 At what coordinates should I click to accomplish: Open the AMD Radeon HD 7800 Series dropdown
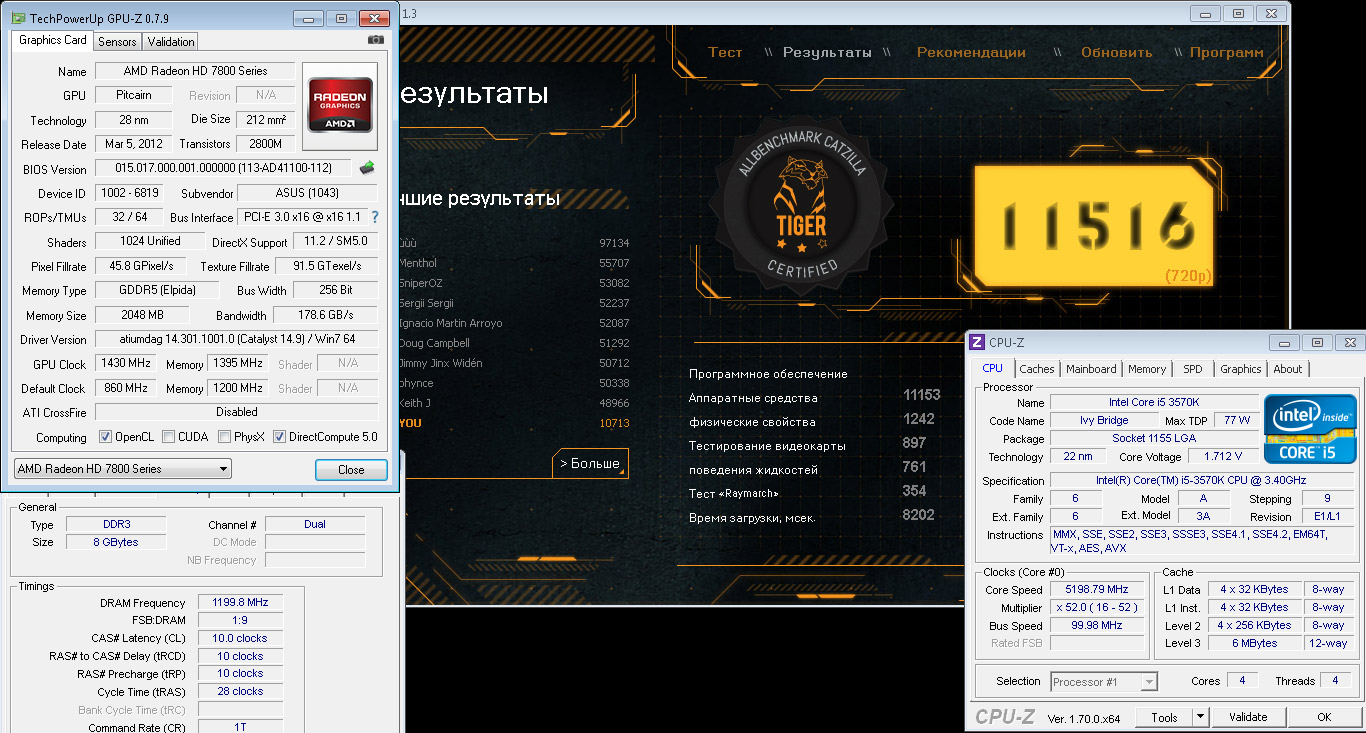click(x=122, y=469)
